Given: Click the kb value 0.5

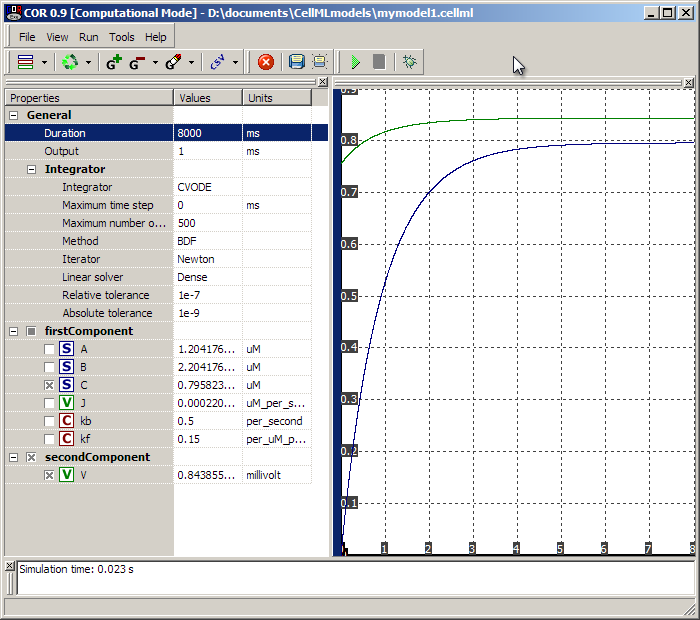Looking at the screenshot, I should [208, 421].
